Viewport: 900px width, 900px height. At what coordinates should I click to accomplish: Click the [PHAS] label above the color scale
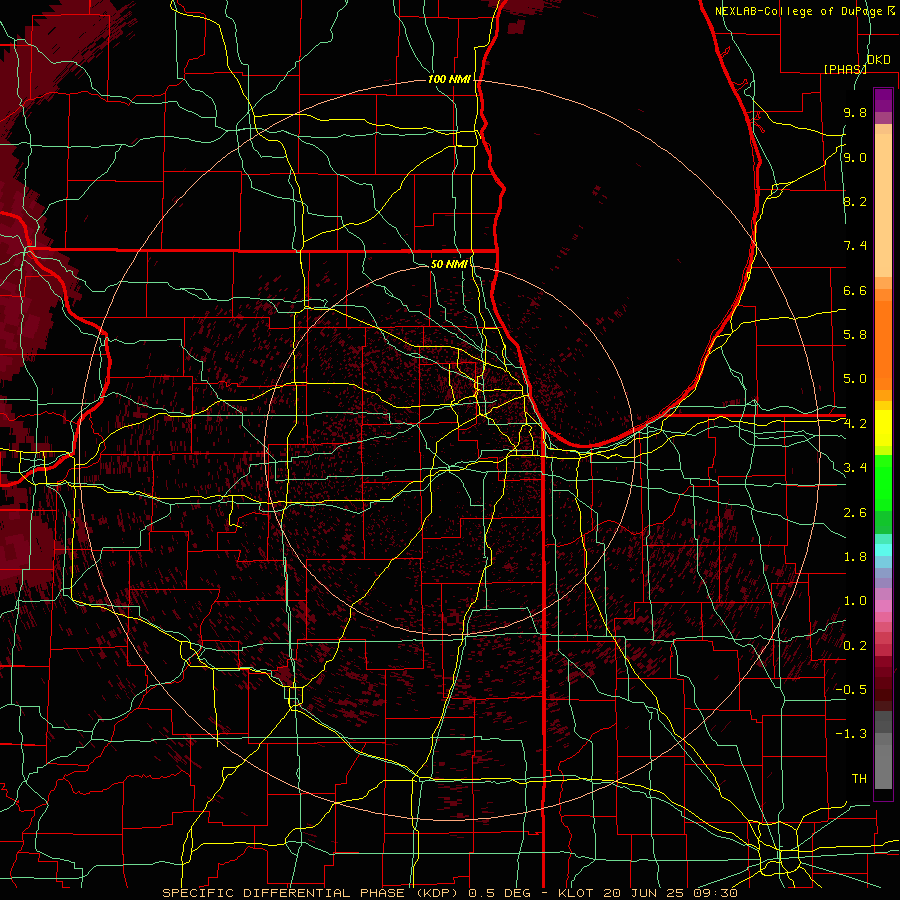click(845, 69)
